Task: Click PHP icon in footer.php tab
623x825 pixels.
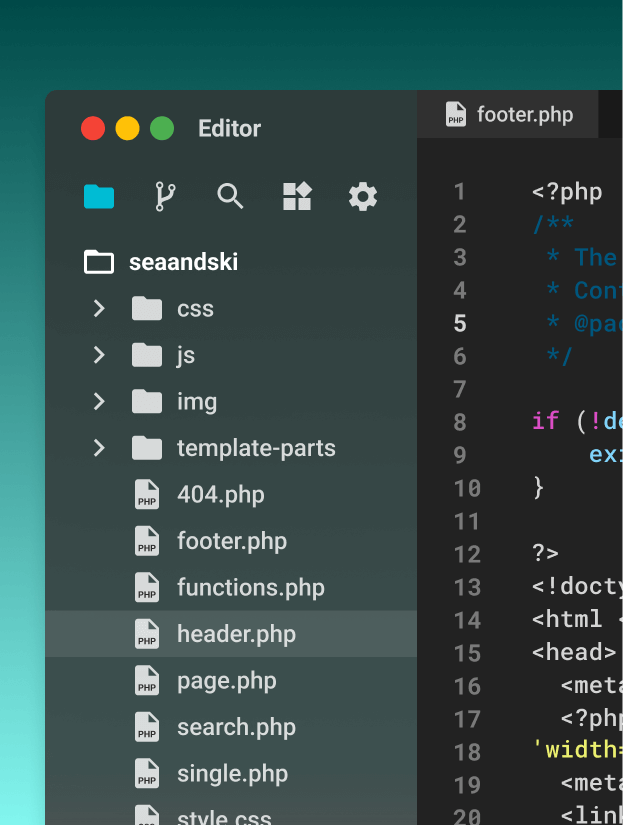Action: [x=456, y=114]
